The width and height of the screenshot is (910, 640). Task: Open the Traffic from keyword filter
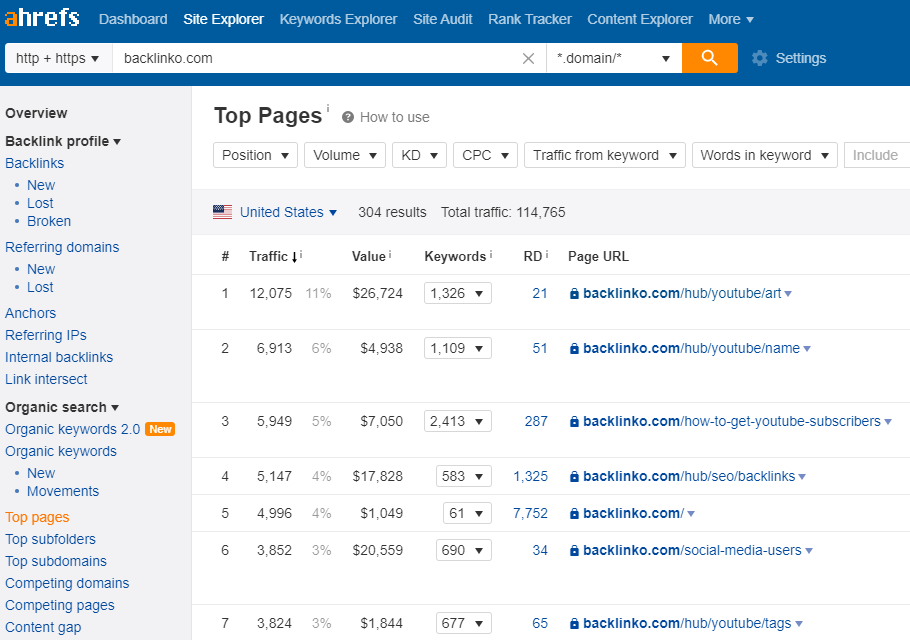click(x=605, y=155)
